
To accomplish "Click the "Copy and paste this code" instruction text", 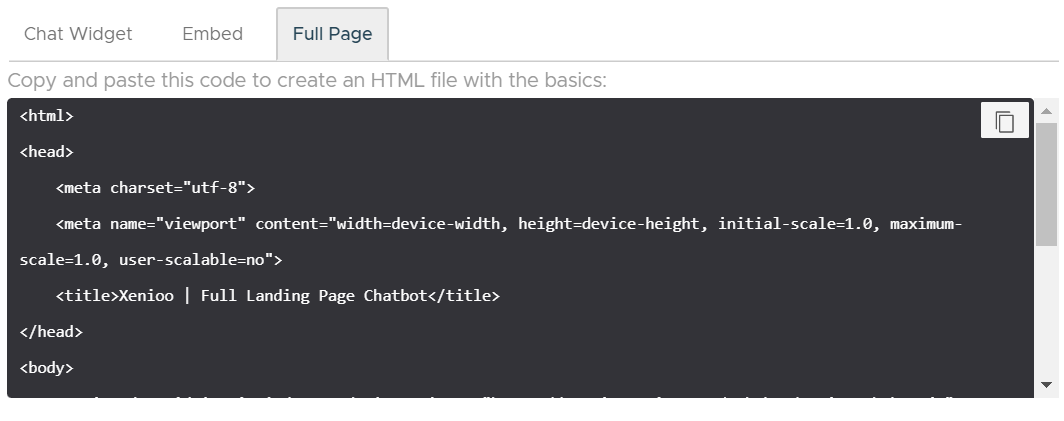I will click(x=306, y=80).
